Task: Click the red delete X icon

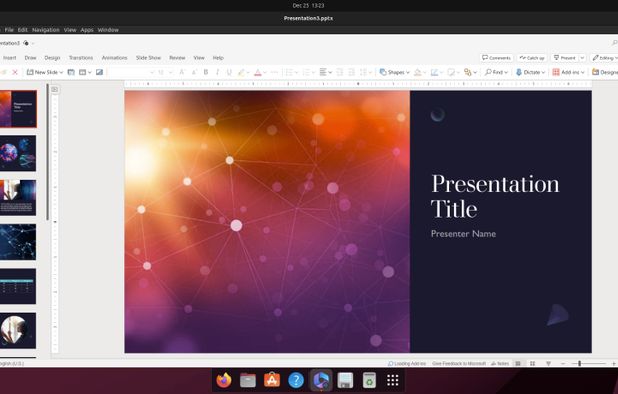Action: tap(15, 72)
